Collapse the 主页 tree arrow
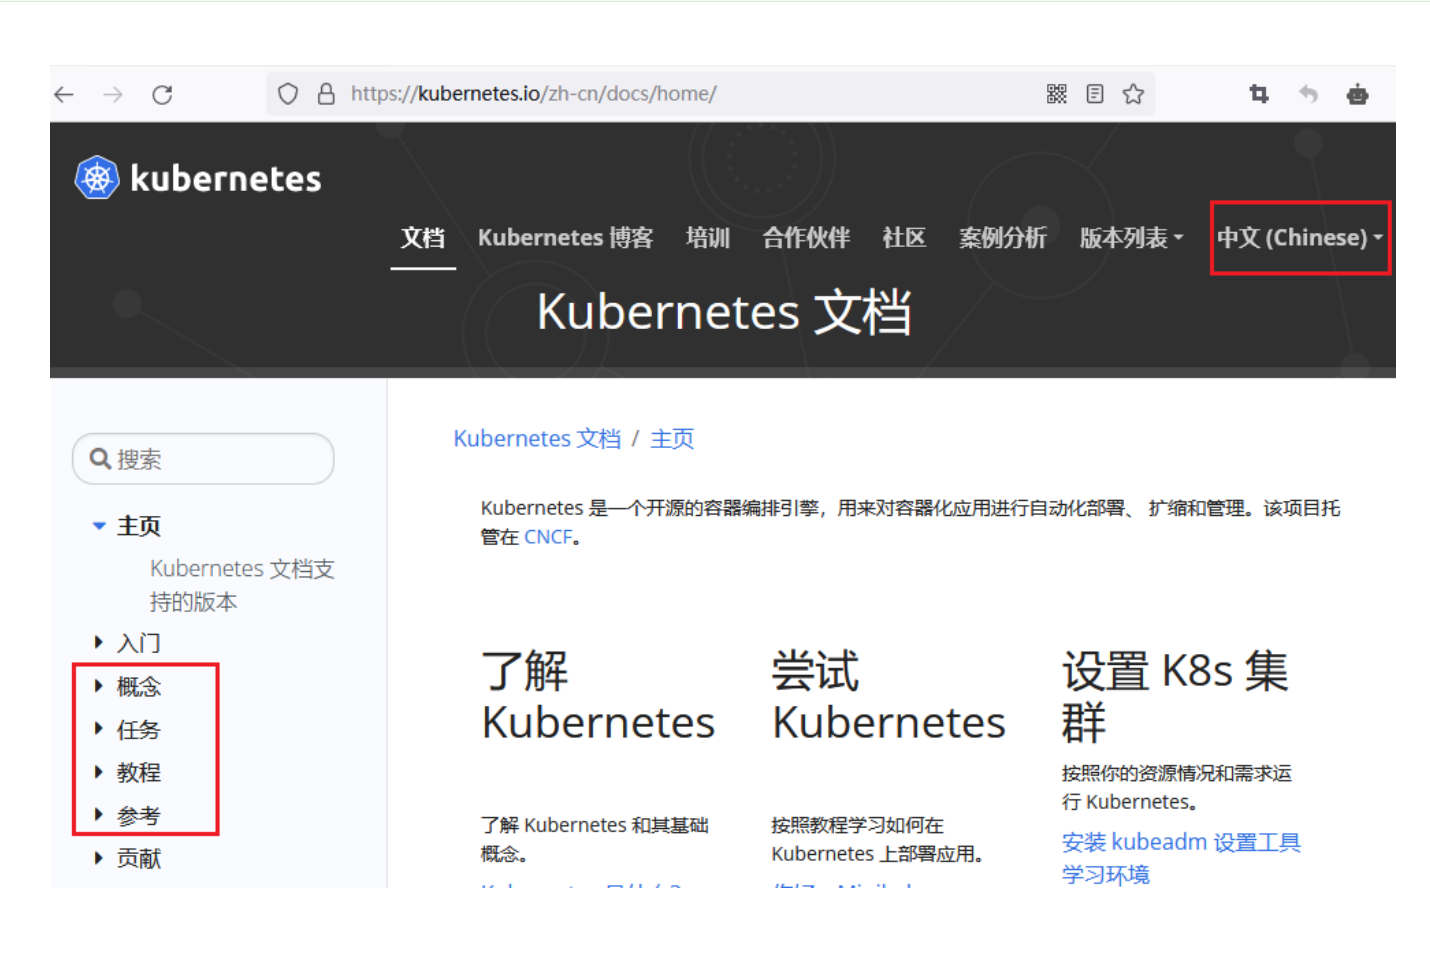This screenshot has height=961, width=1430. click(x=99, y=526)
